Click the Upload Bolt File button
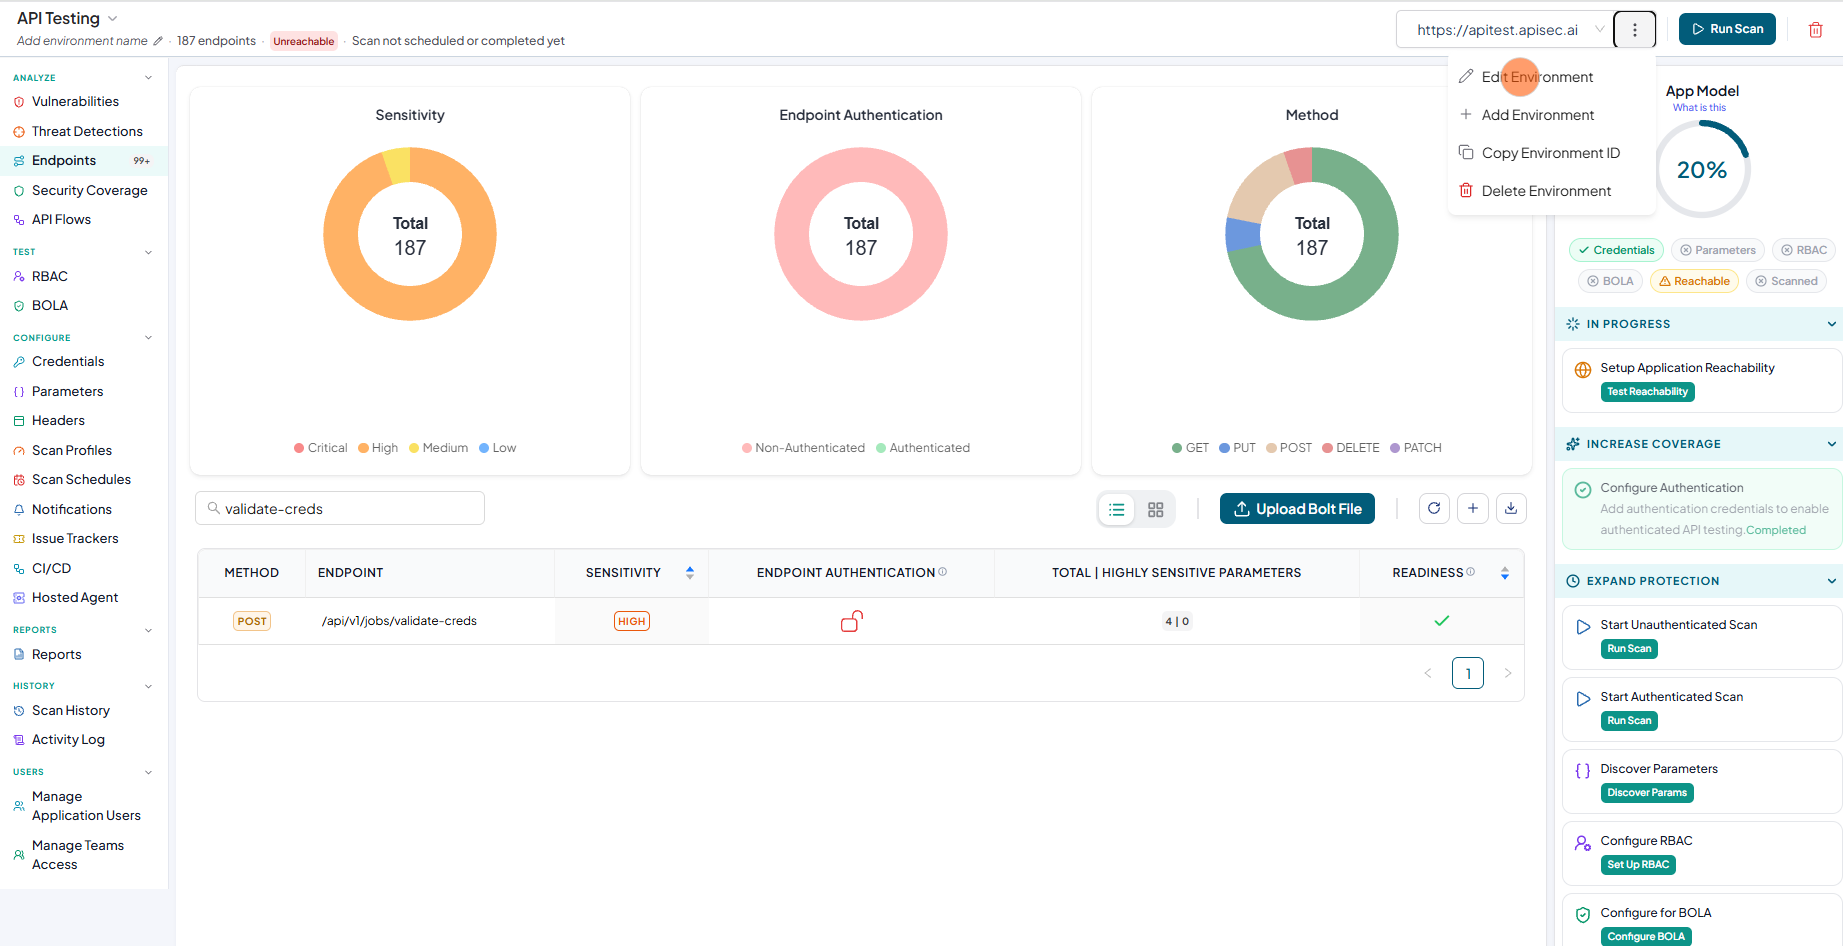This screenshot has height=946, width=1843. [1298, 509]
